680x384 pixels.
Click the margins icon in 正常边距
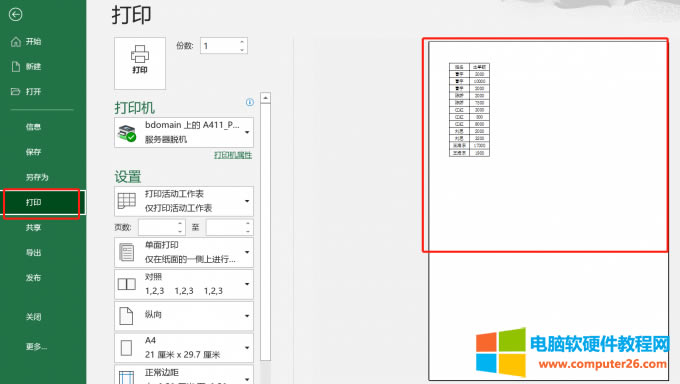pos(126,377)
